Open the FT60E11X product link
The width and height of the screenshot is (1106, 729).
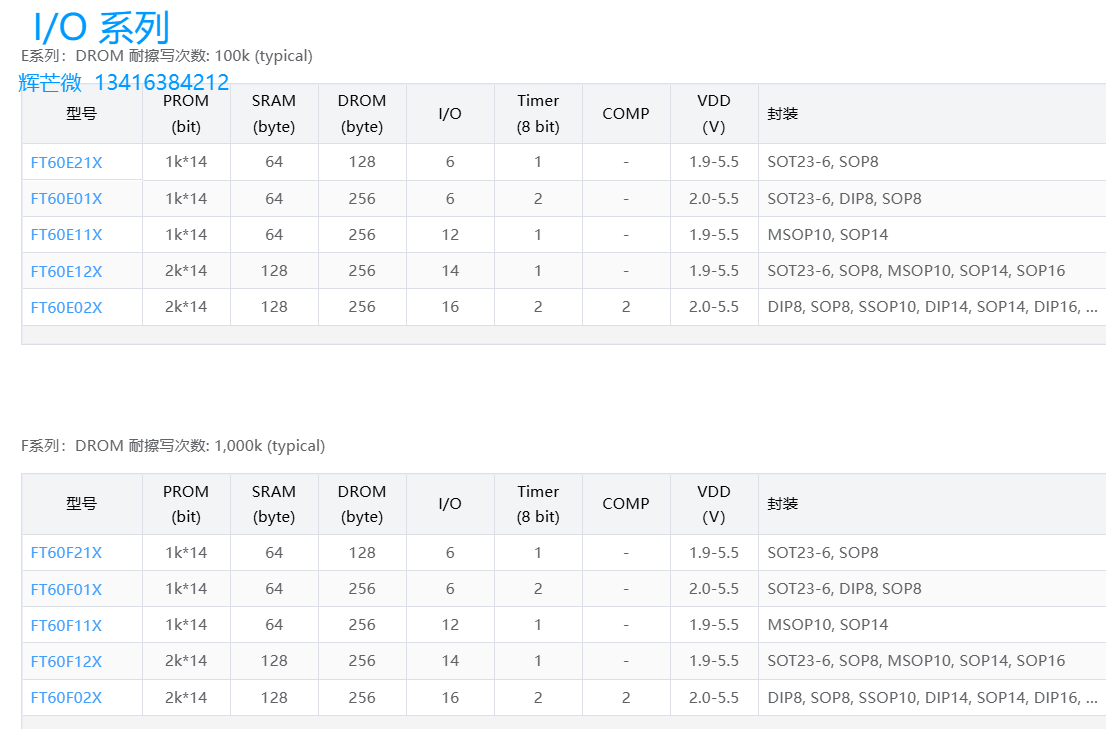pos(66,235)
